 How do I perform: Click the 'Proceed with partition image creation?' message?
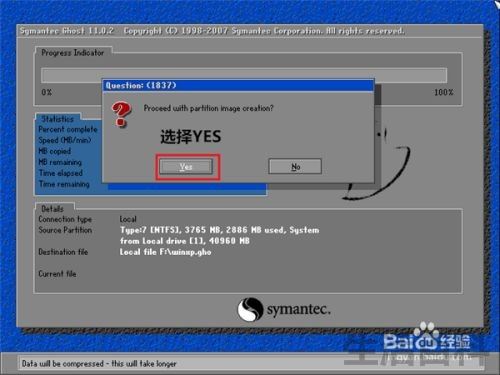(x=208, y=108)
